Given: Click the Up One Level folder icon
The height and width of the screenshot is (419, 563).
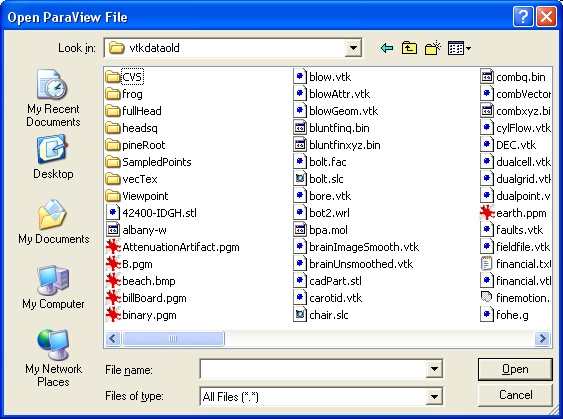Looking at the screenshot, I should 409,48.
